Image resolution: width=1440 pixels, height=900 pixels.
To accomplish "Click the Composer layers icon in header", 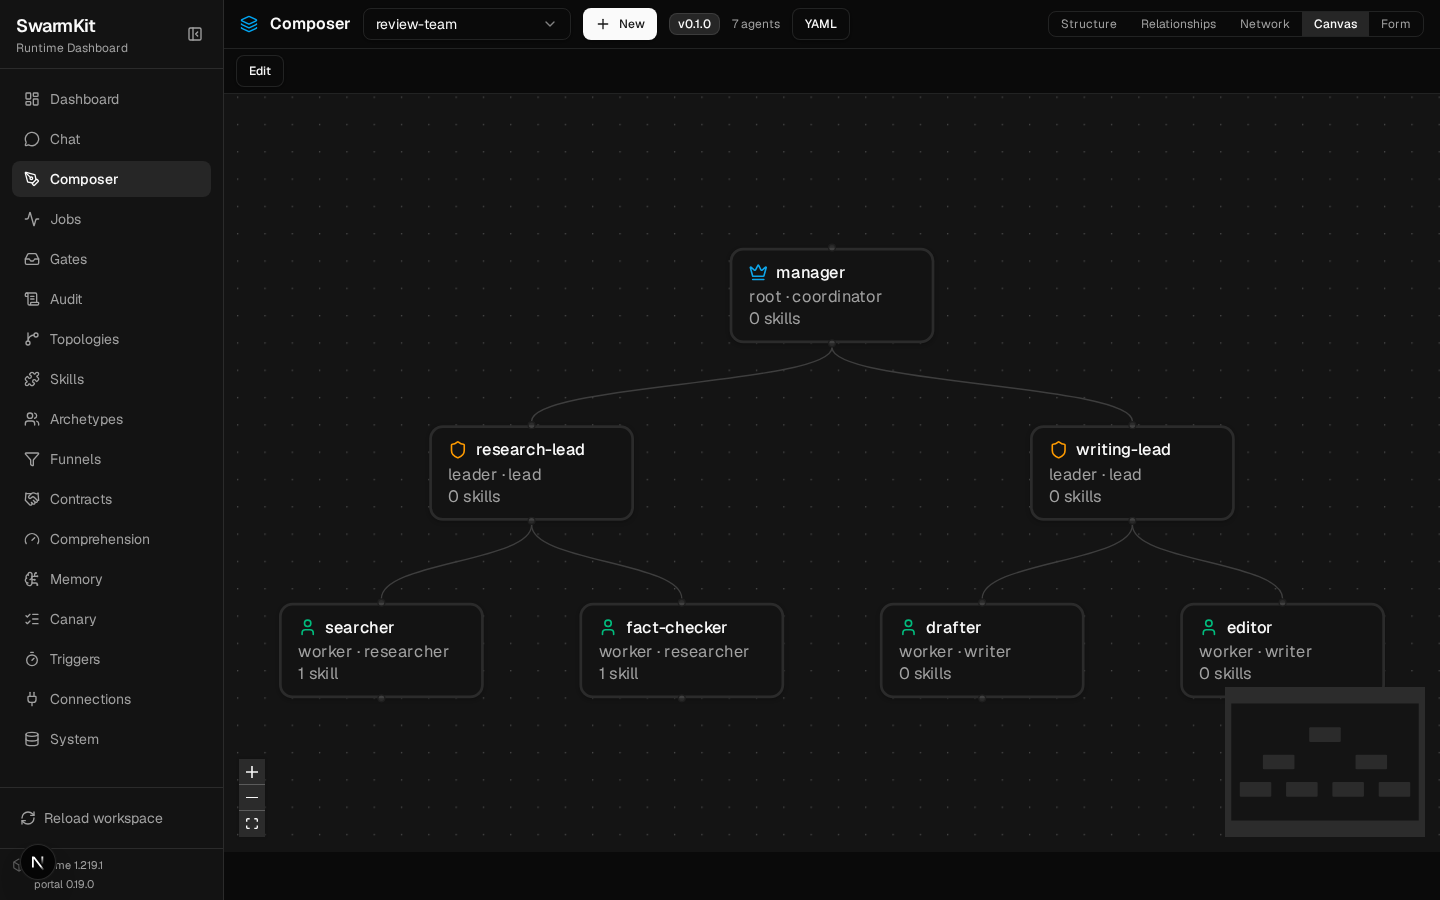I will pyautogui.click(x=249, y=24).
